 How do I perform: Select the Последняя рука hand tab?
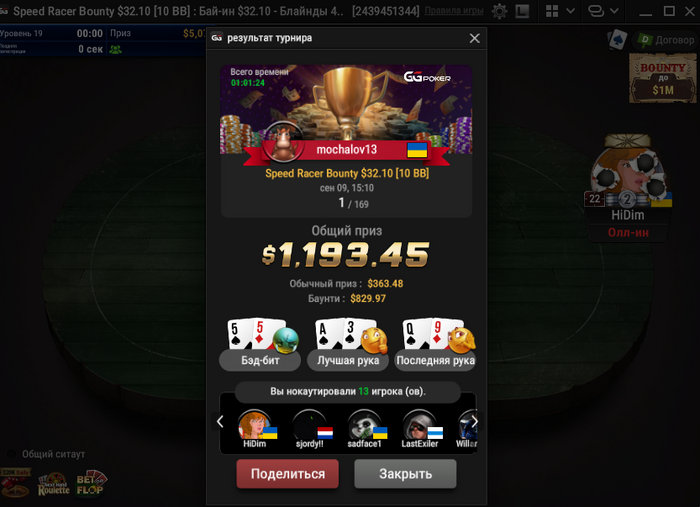click(435, 360)
